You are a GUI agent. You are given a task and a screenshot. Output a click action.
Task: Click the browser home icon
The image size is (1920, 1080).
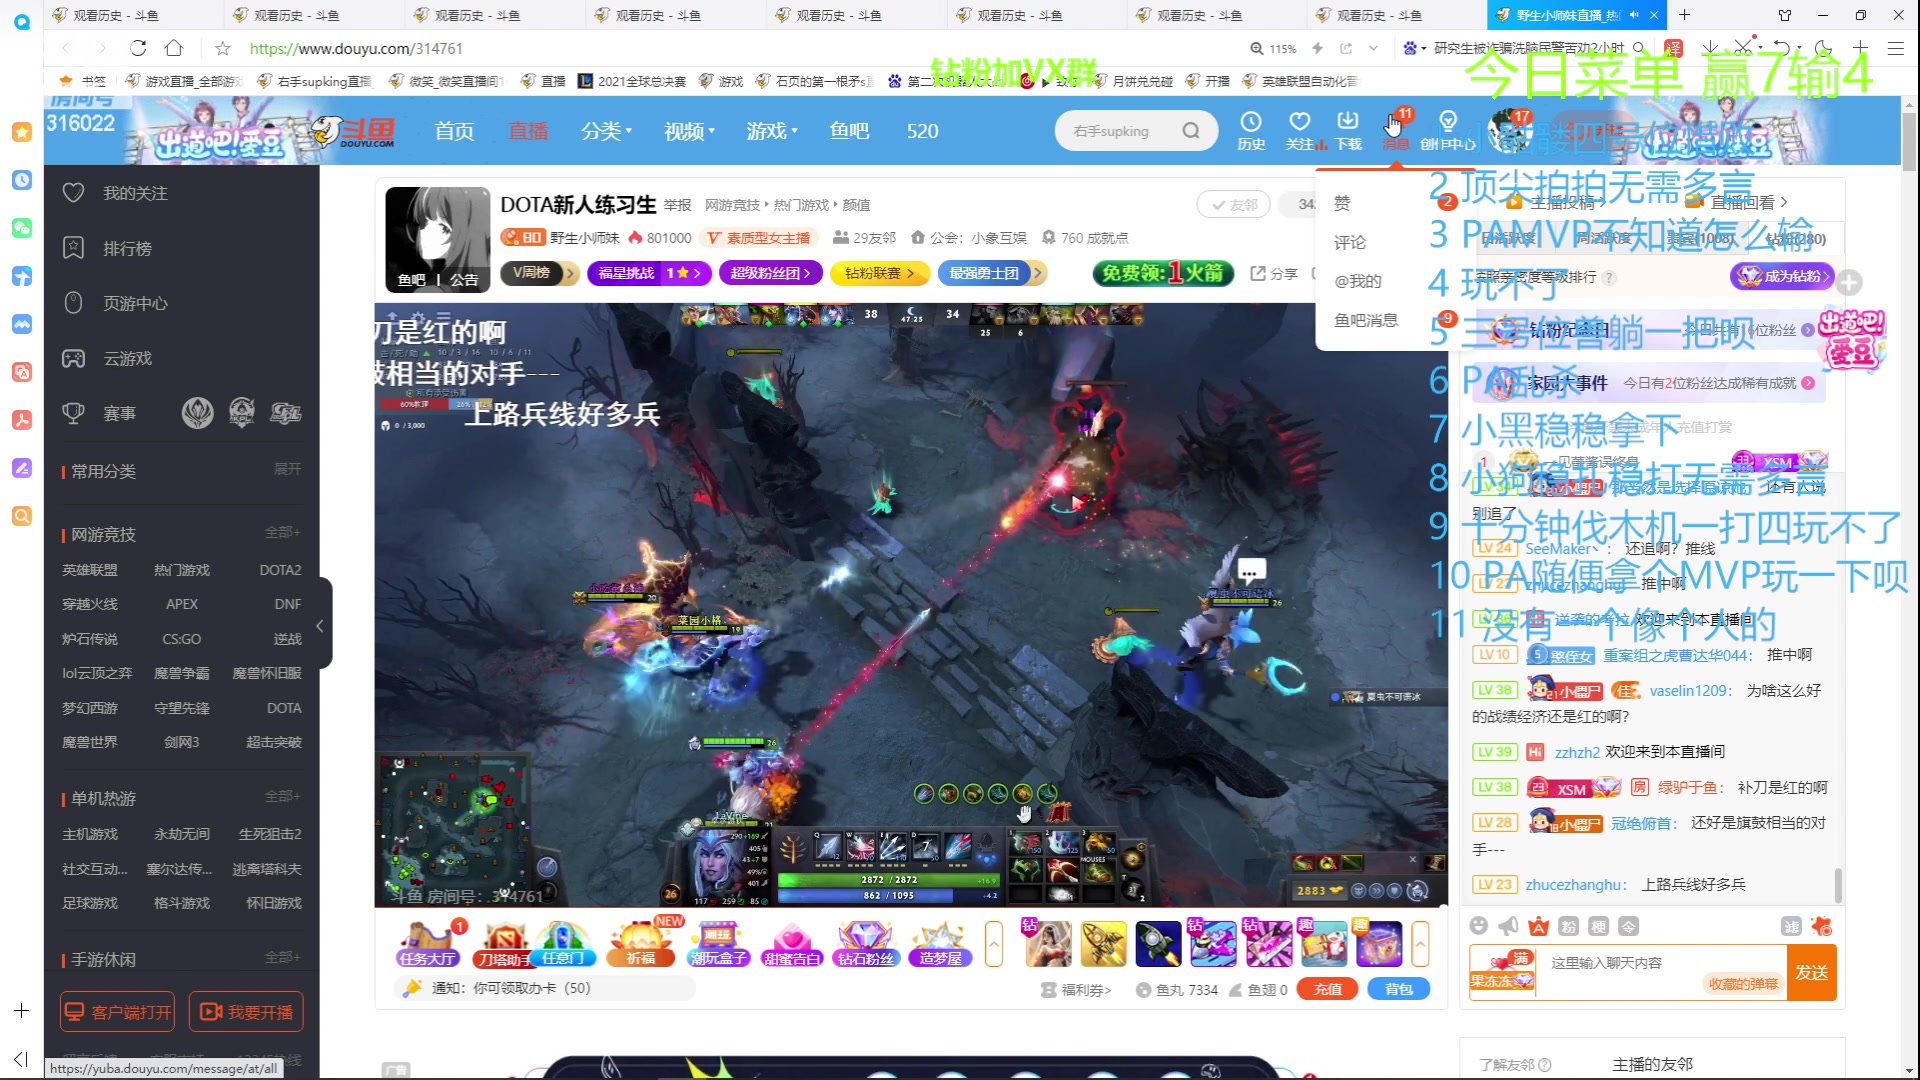click(x=174, y=48)
